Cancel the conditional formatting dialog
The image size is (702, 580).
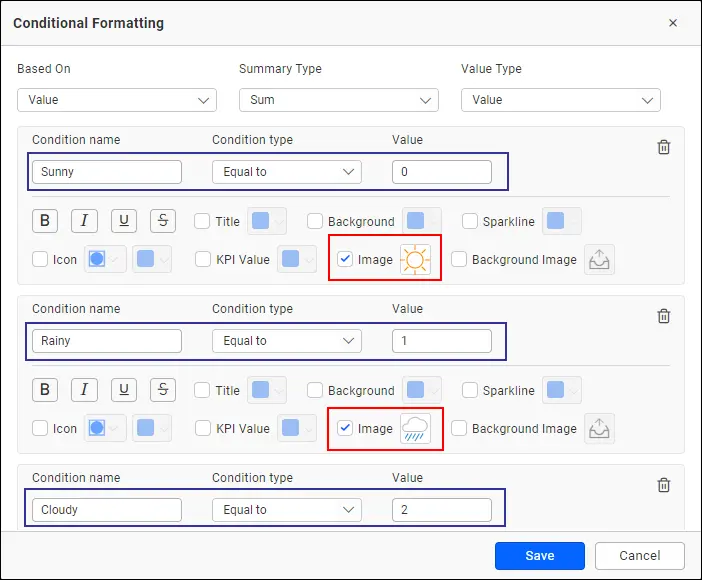639,556
